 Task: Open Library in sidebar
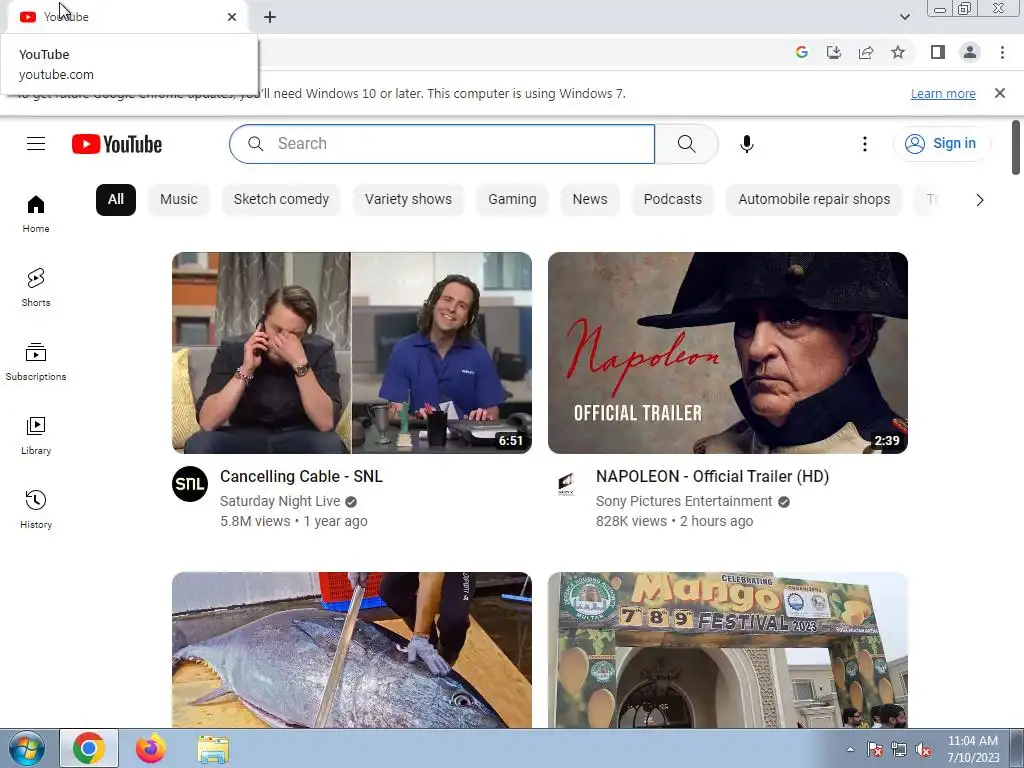point(36,436)
